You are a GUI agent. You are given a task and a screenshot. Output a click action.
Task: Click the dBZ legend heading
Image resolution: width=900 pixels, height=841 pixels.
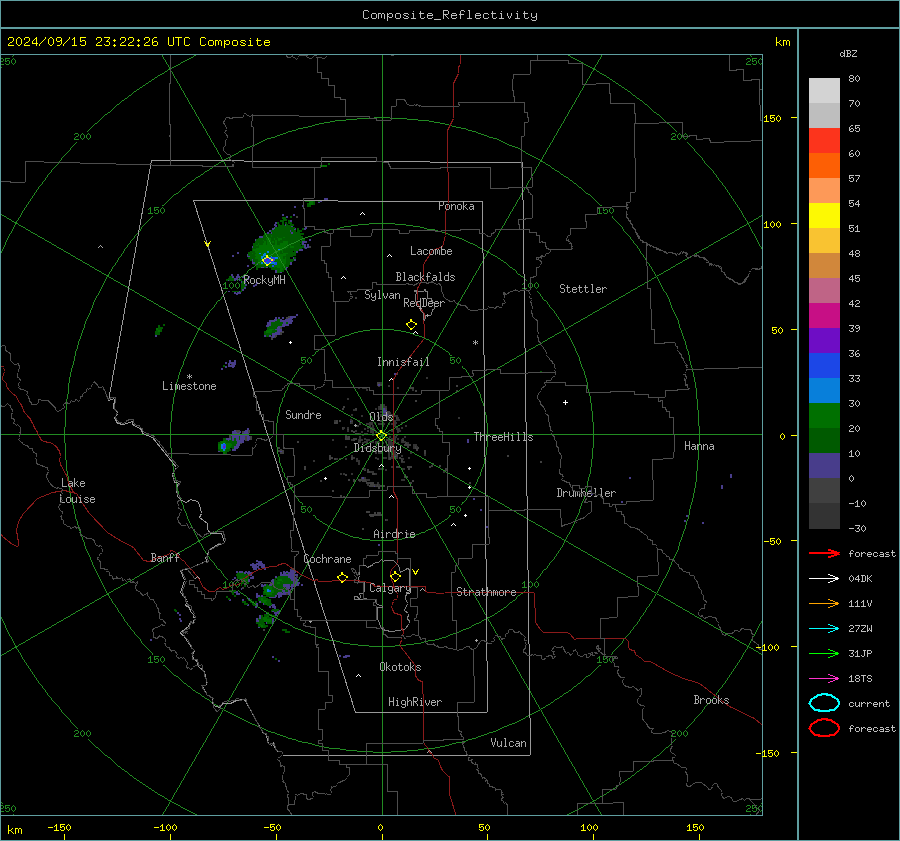[848, 53]
